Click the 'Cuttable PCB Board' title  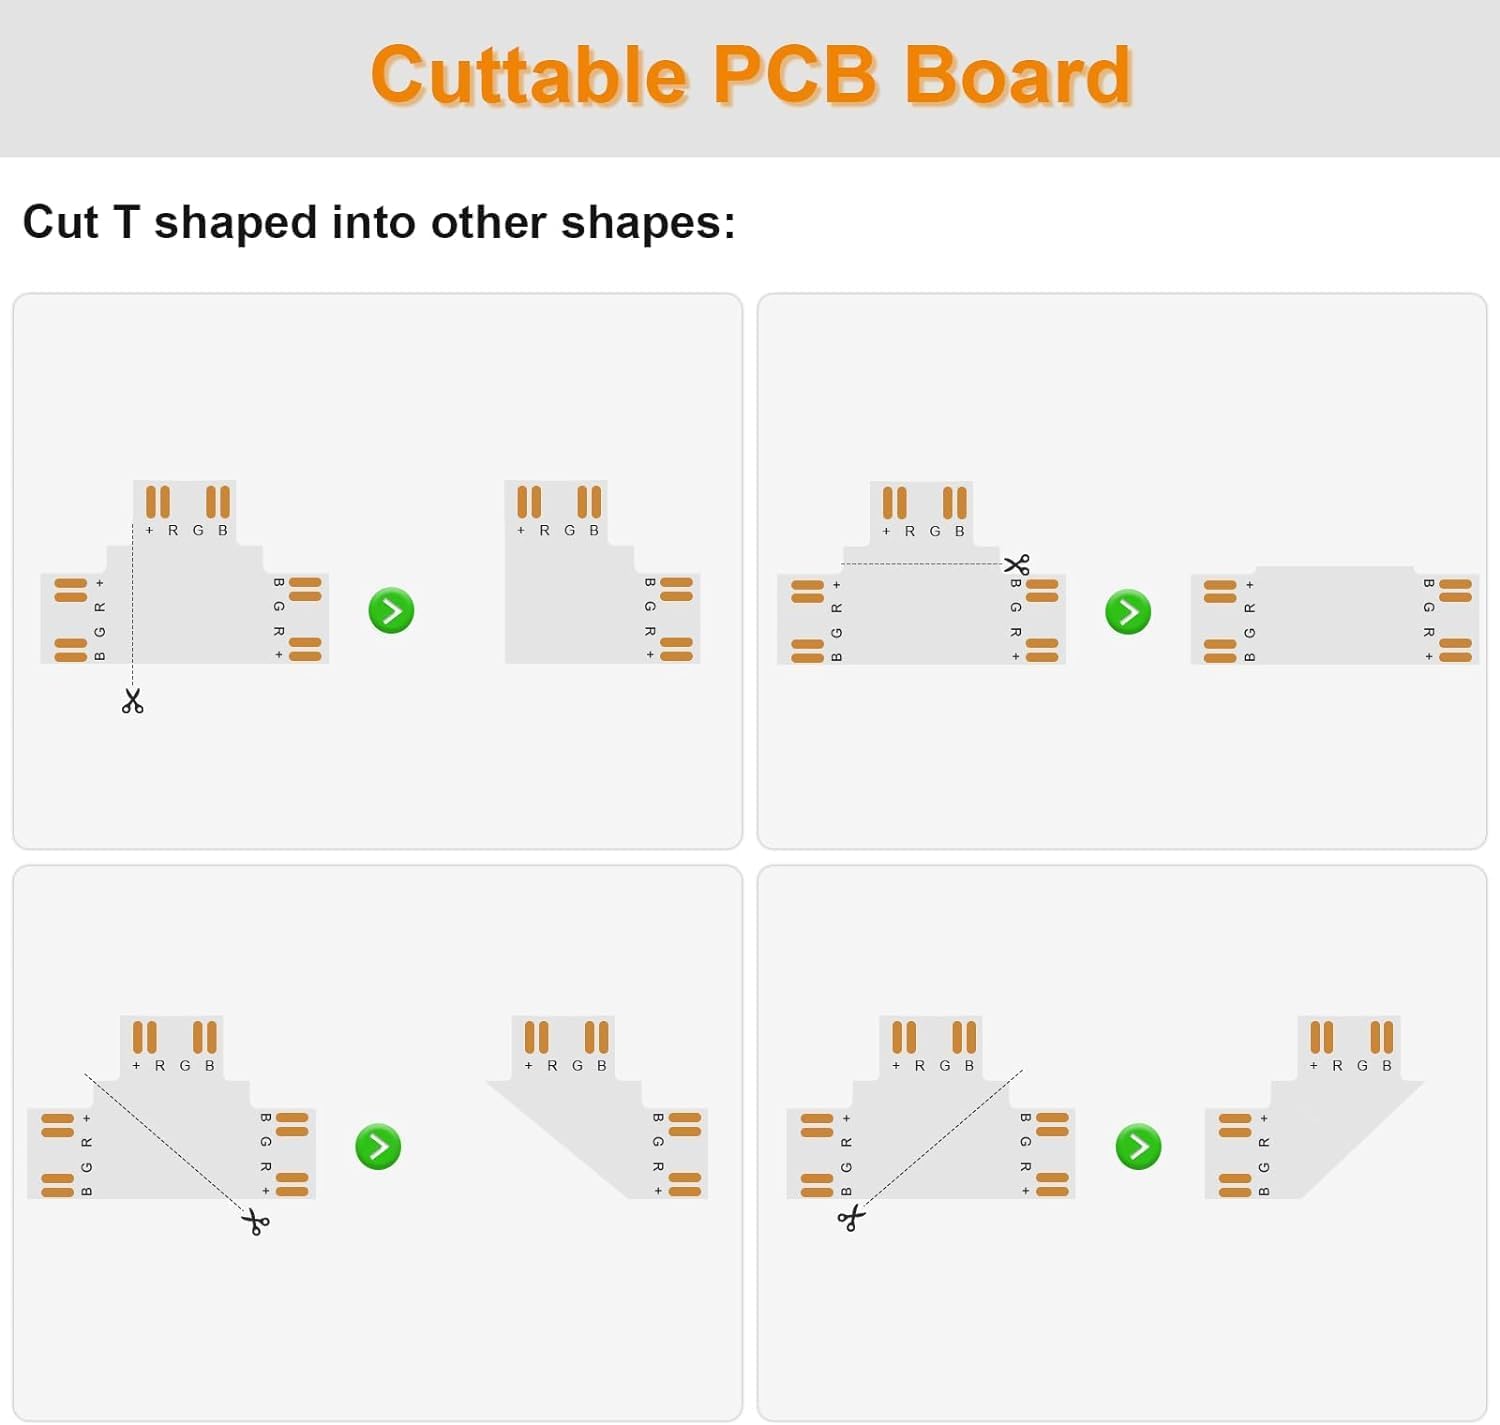[750, 75]
